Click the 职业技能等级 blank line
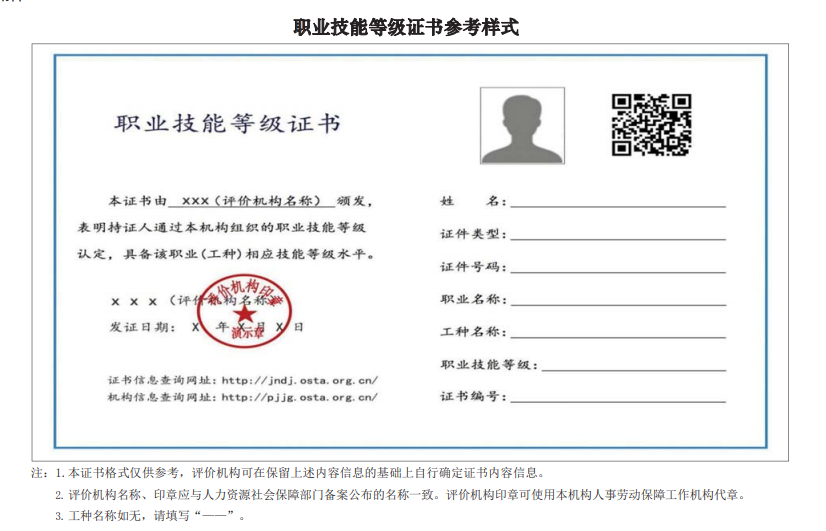This screenshot has width=826, height=531. point(634,370)
